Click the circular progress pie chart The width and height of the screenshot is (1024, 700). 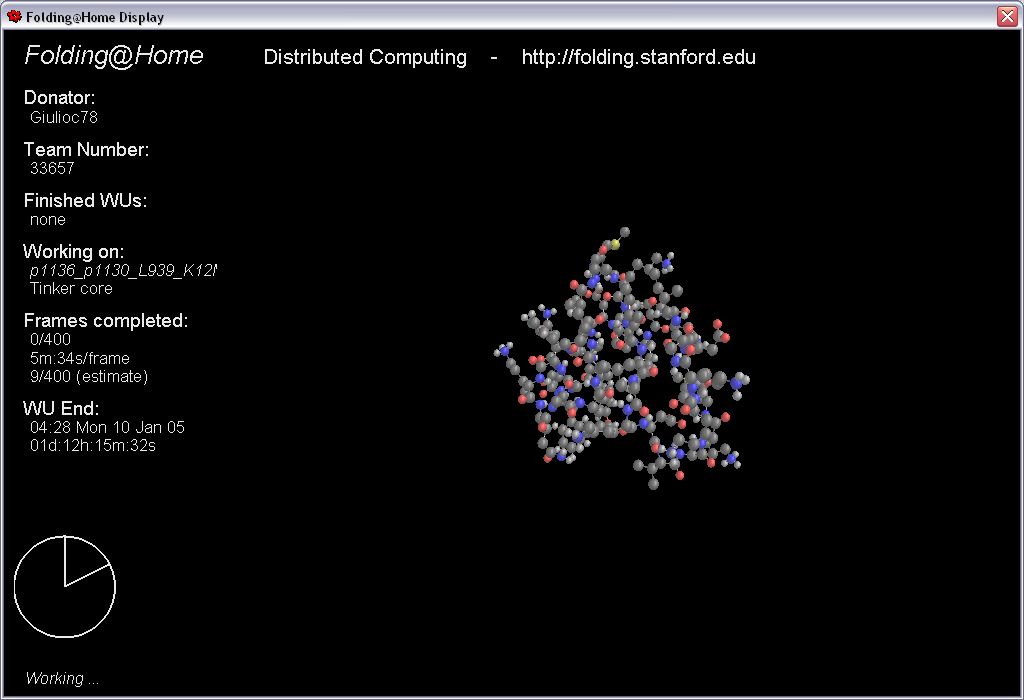coord(65,586)
